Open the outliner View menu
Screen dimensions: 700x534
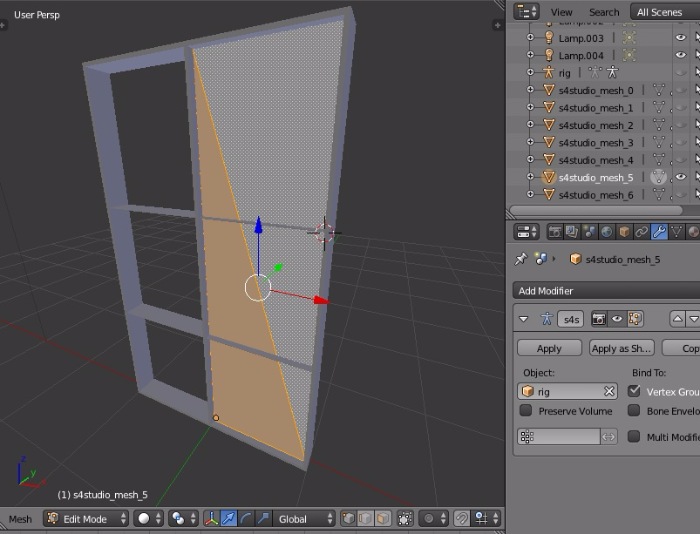(x=561, y=12)
